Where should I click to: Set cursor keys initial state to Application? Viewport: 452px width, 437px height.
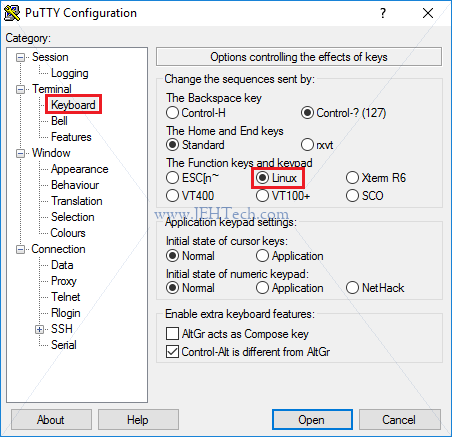point(289,256)
